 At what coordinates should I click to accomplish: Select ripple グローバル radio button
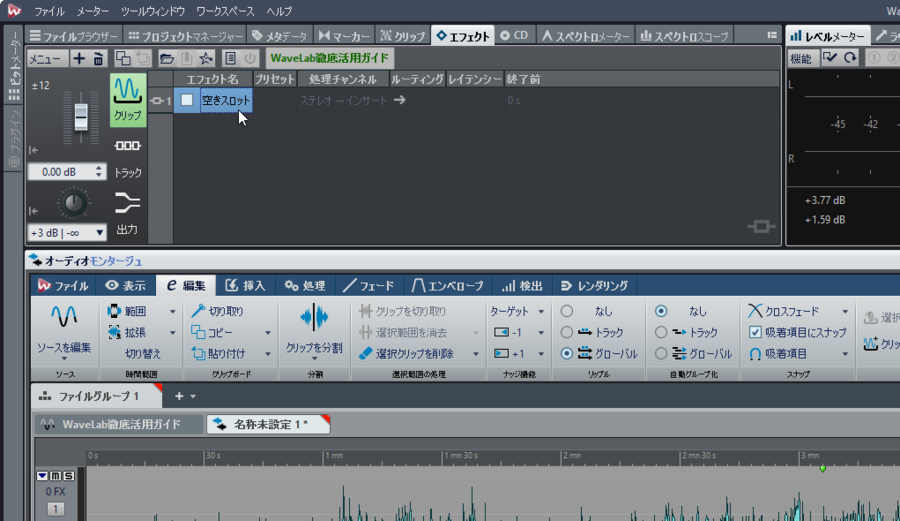[x=567, y=353]
